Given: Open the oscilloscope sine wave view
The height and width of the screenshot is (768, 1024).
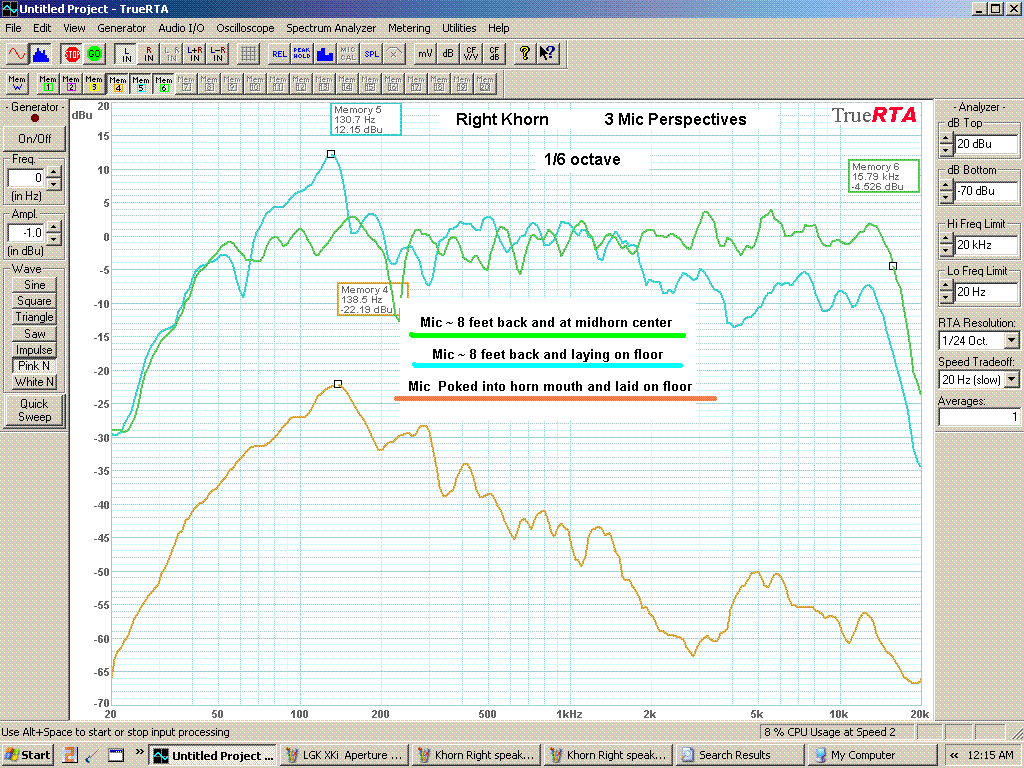Looking at the screenshot, I should pos(17,54).
